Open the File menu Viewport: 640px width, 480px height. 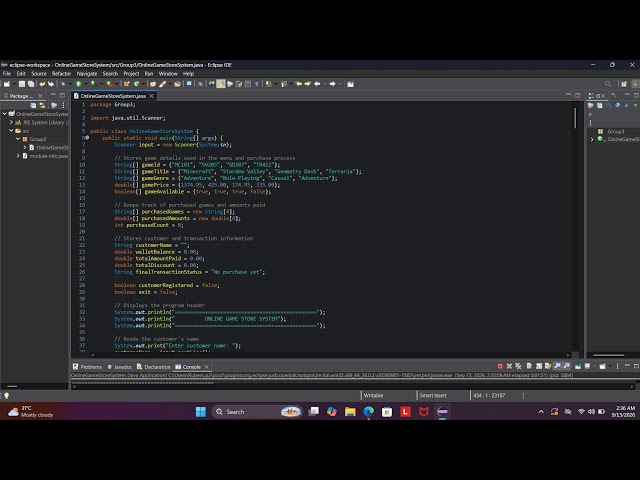[x=7, y=74]
